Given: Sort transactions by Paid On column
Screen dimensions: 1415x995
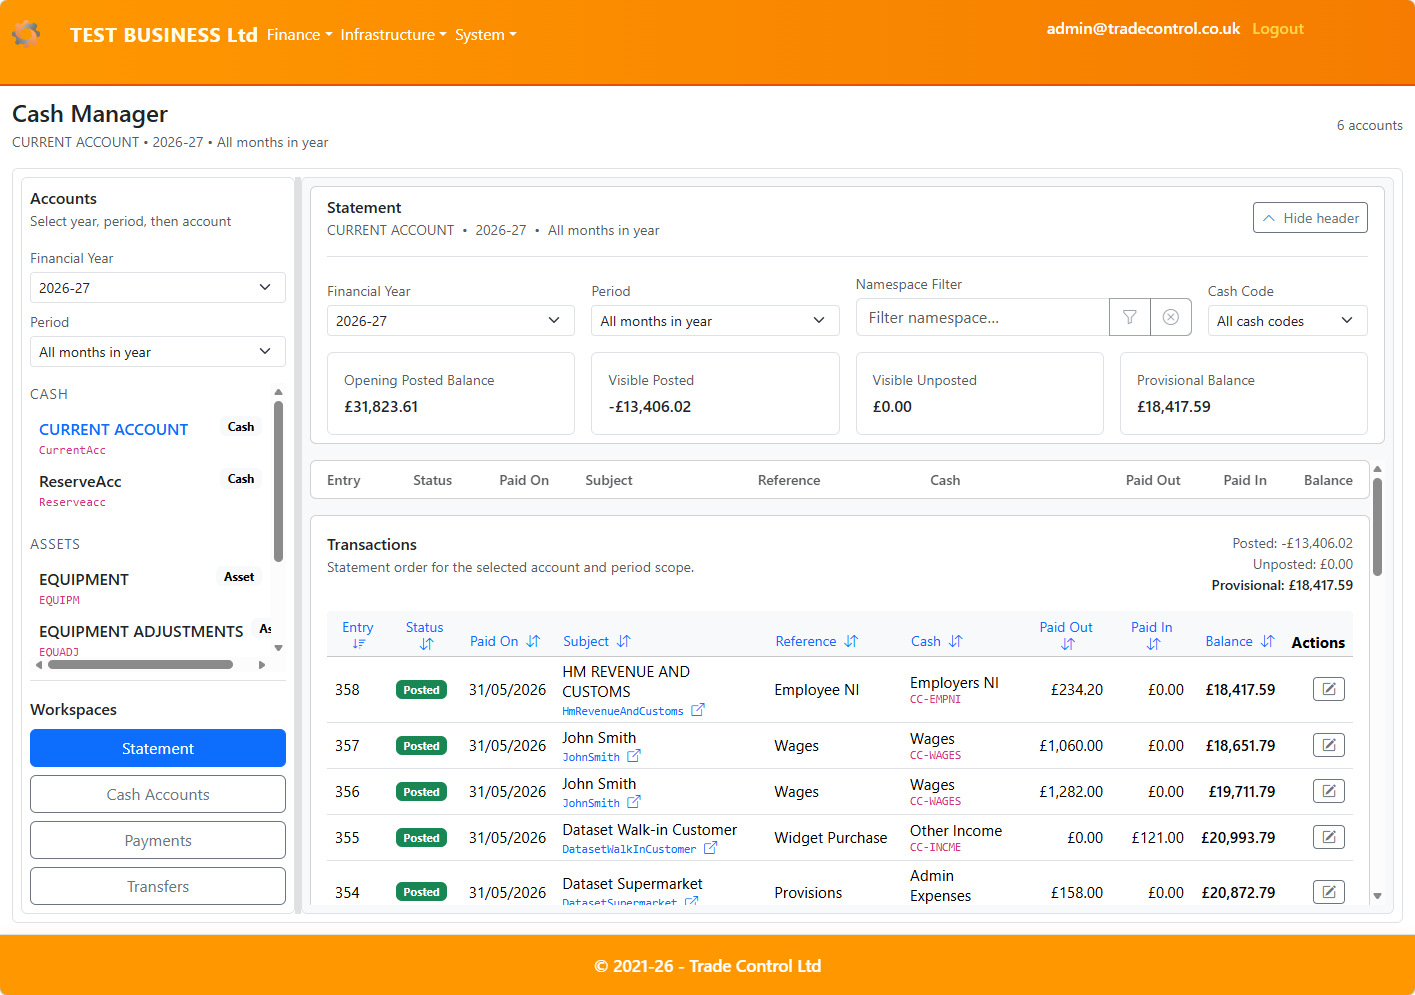Looking at the screenshot, I should (x=505, y=641).
